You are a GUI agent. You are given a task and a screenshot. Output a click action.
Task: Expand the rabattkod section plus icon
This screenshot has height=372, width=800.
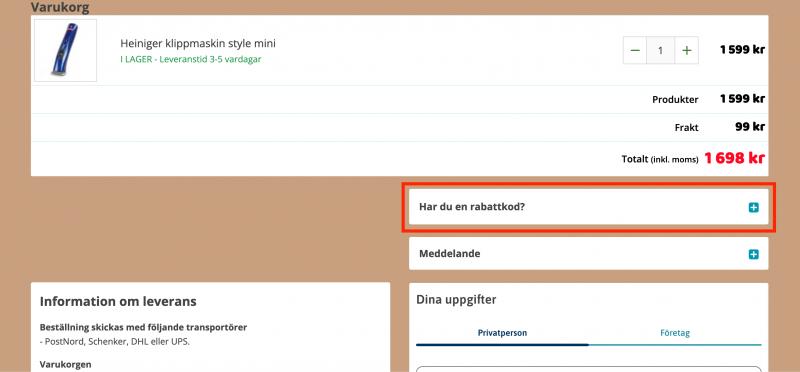coord(754,207)
